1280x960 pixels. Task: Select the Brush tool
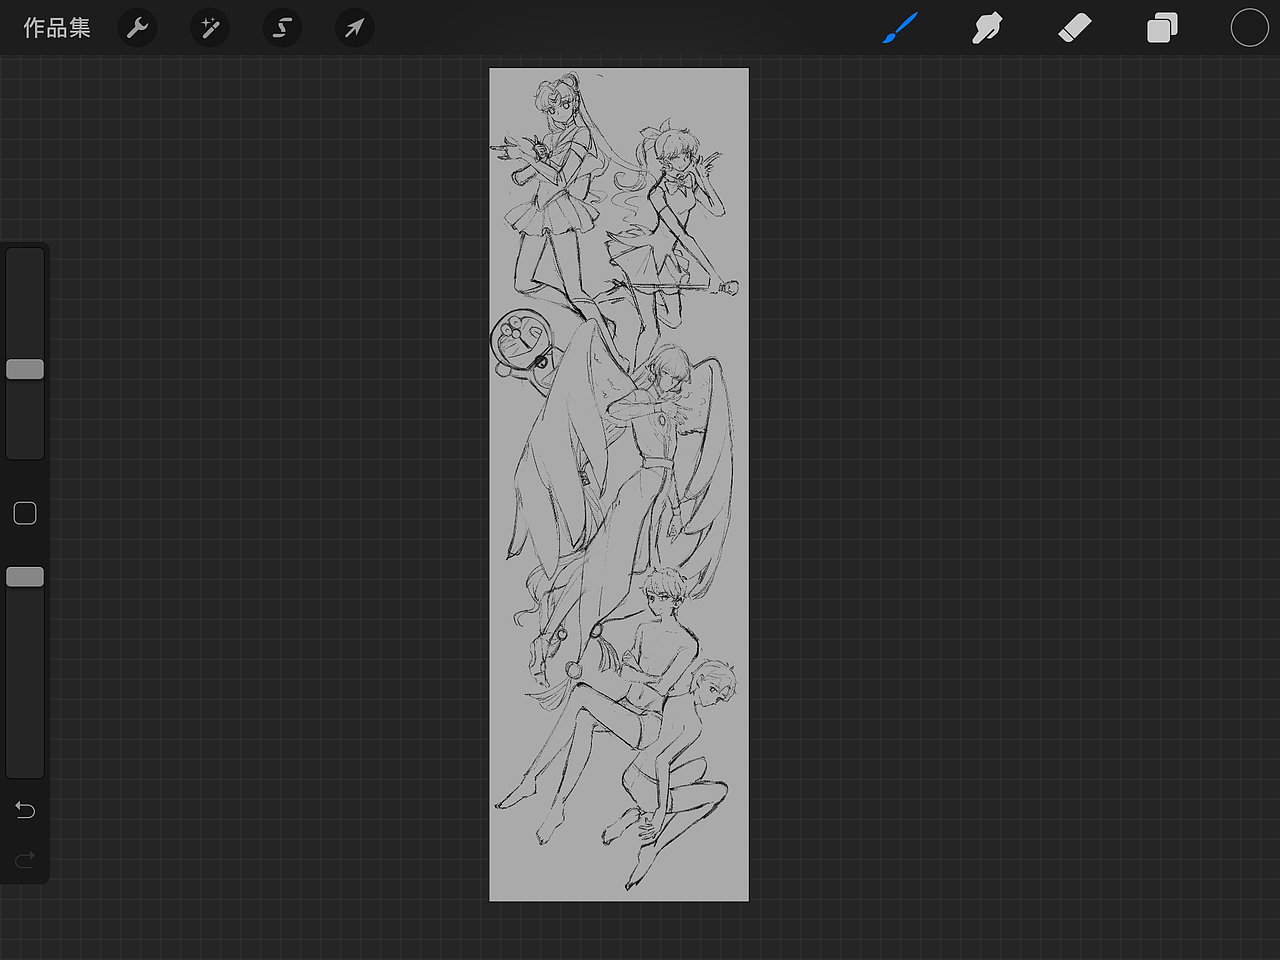click(x=900, y=28)
